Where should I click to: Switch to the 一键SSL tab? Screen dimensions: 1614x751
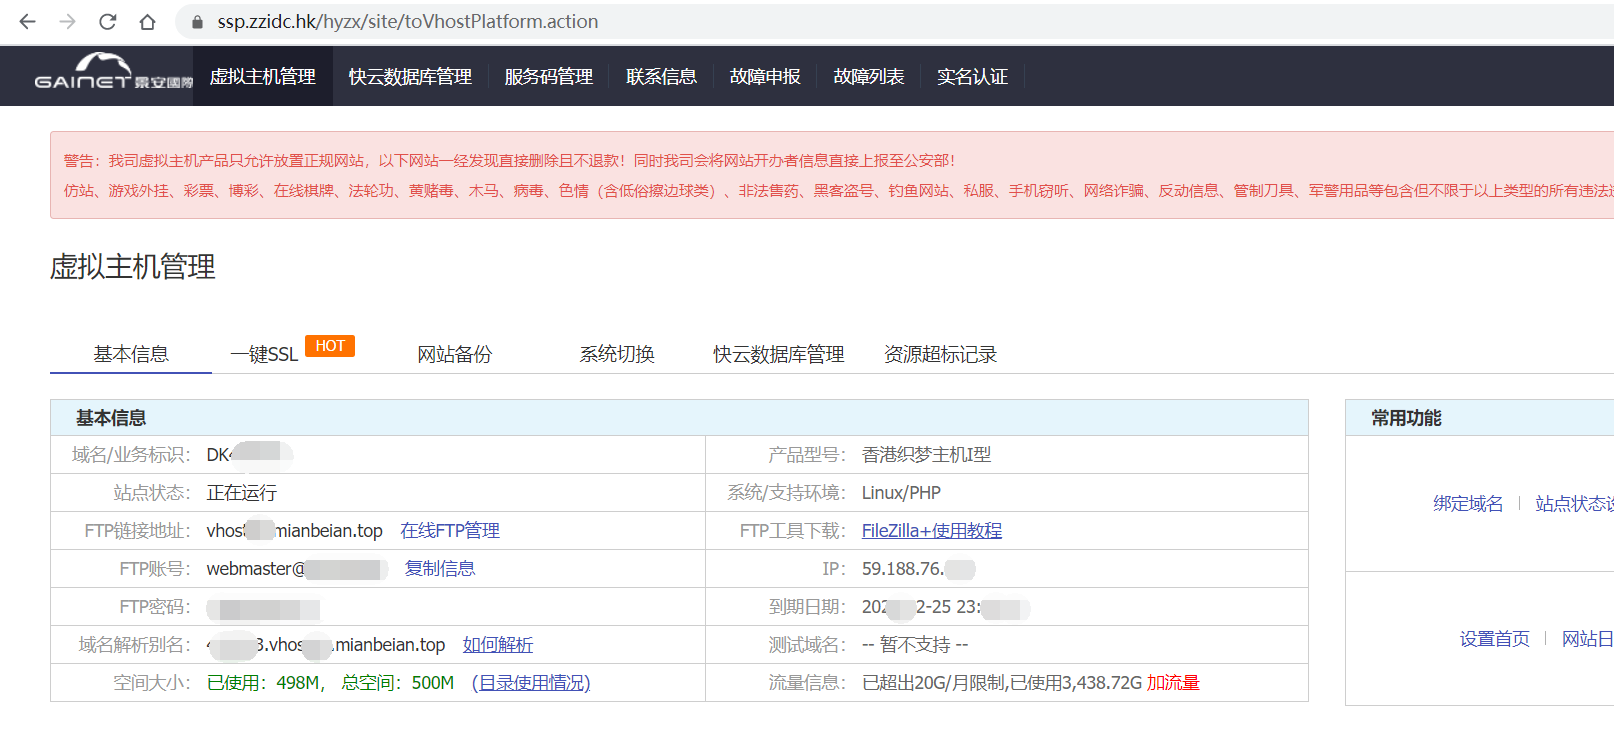tap(264, 355)
